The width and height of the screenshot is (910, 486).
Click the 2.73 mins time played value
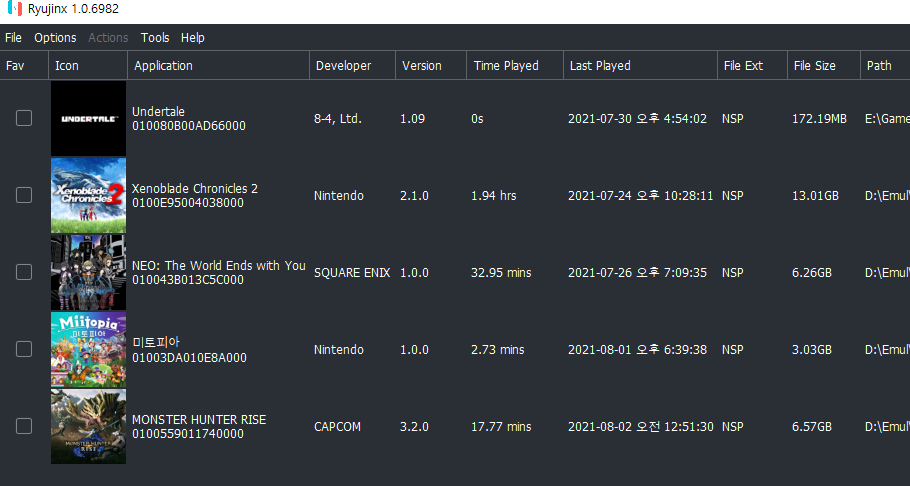(x=497, y=350)
